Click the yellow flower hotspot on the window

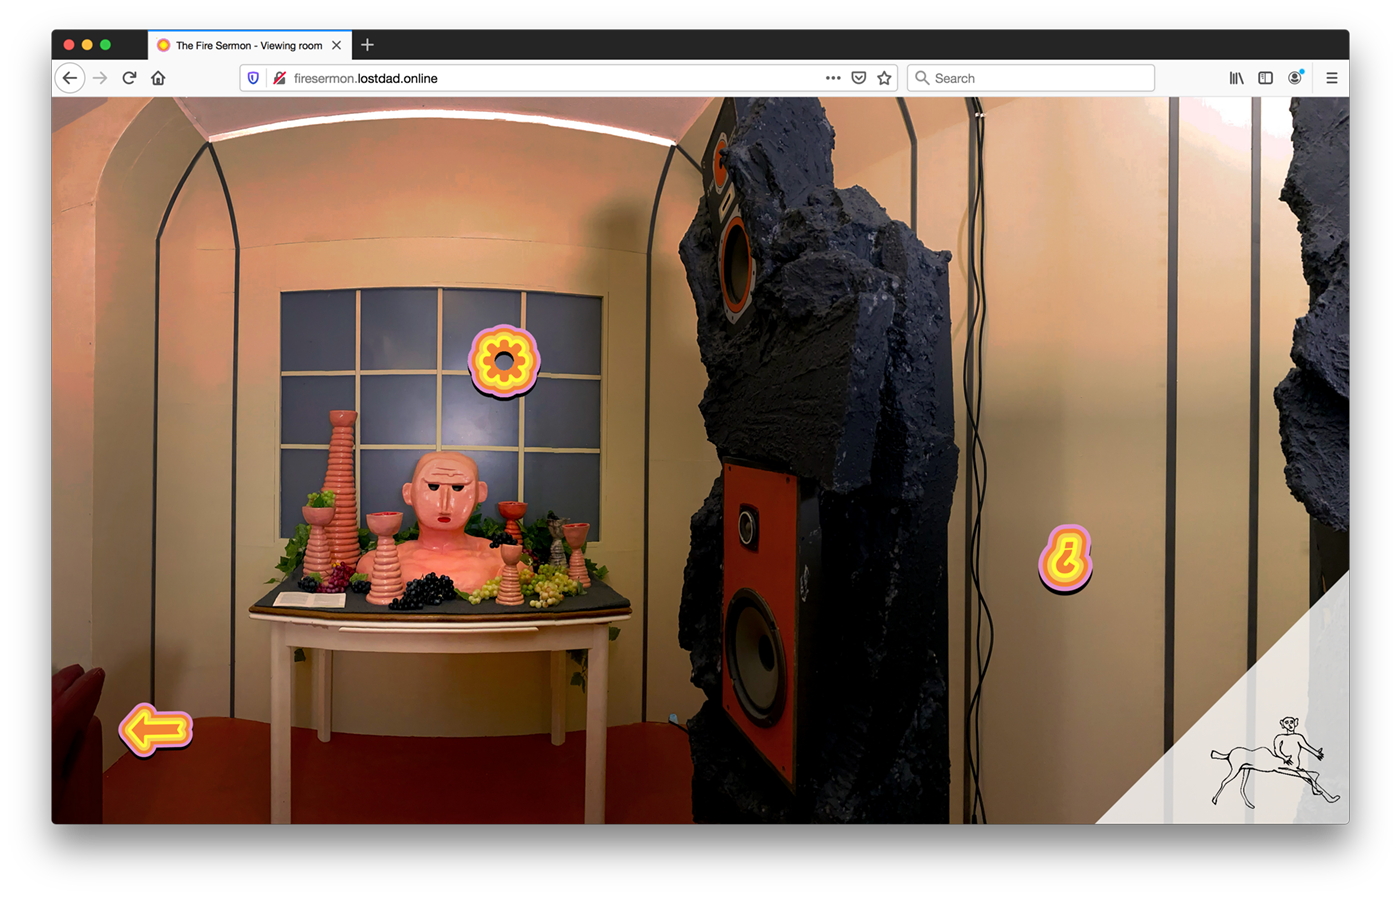coord(504,361)
